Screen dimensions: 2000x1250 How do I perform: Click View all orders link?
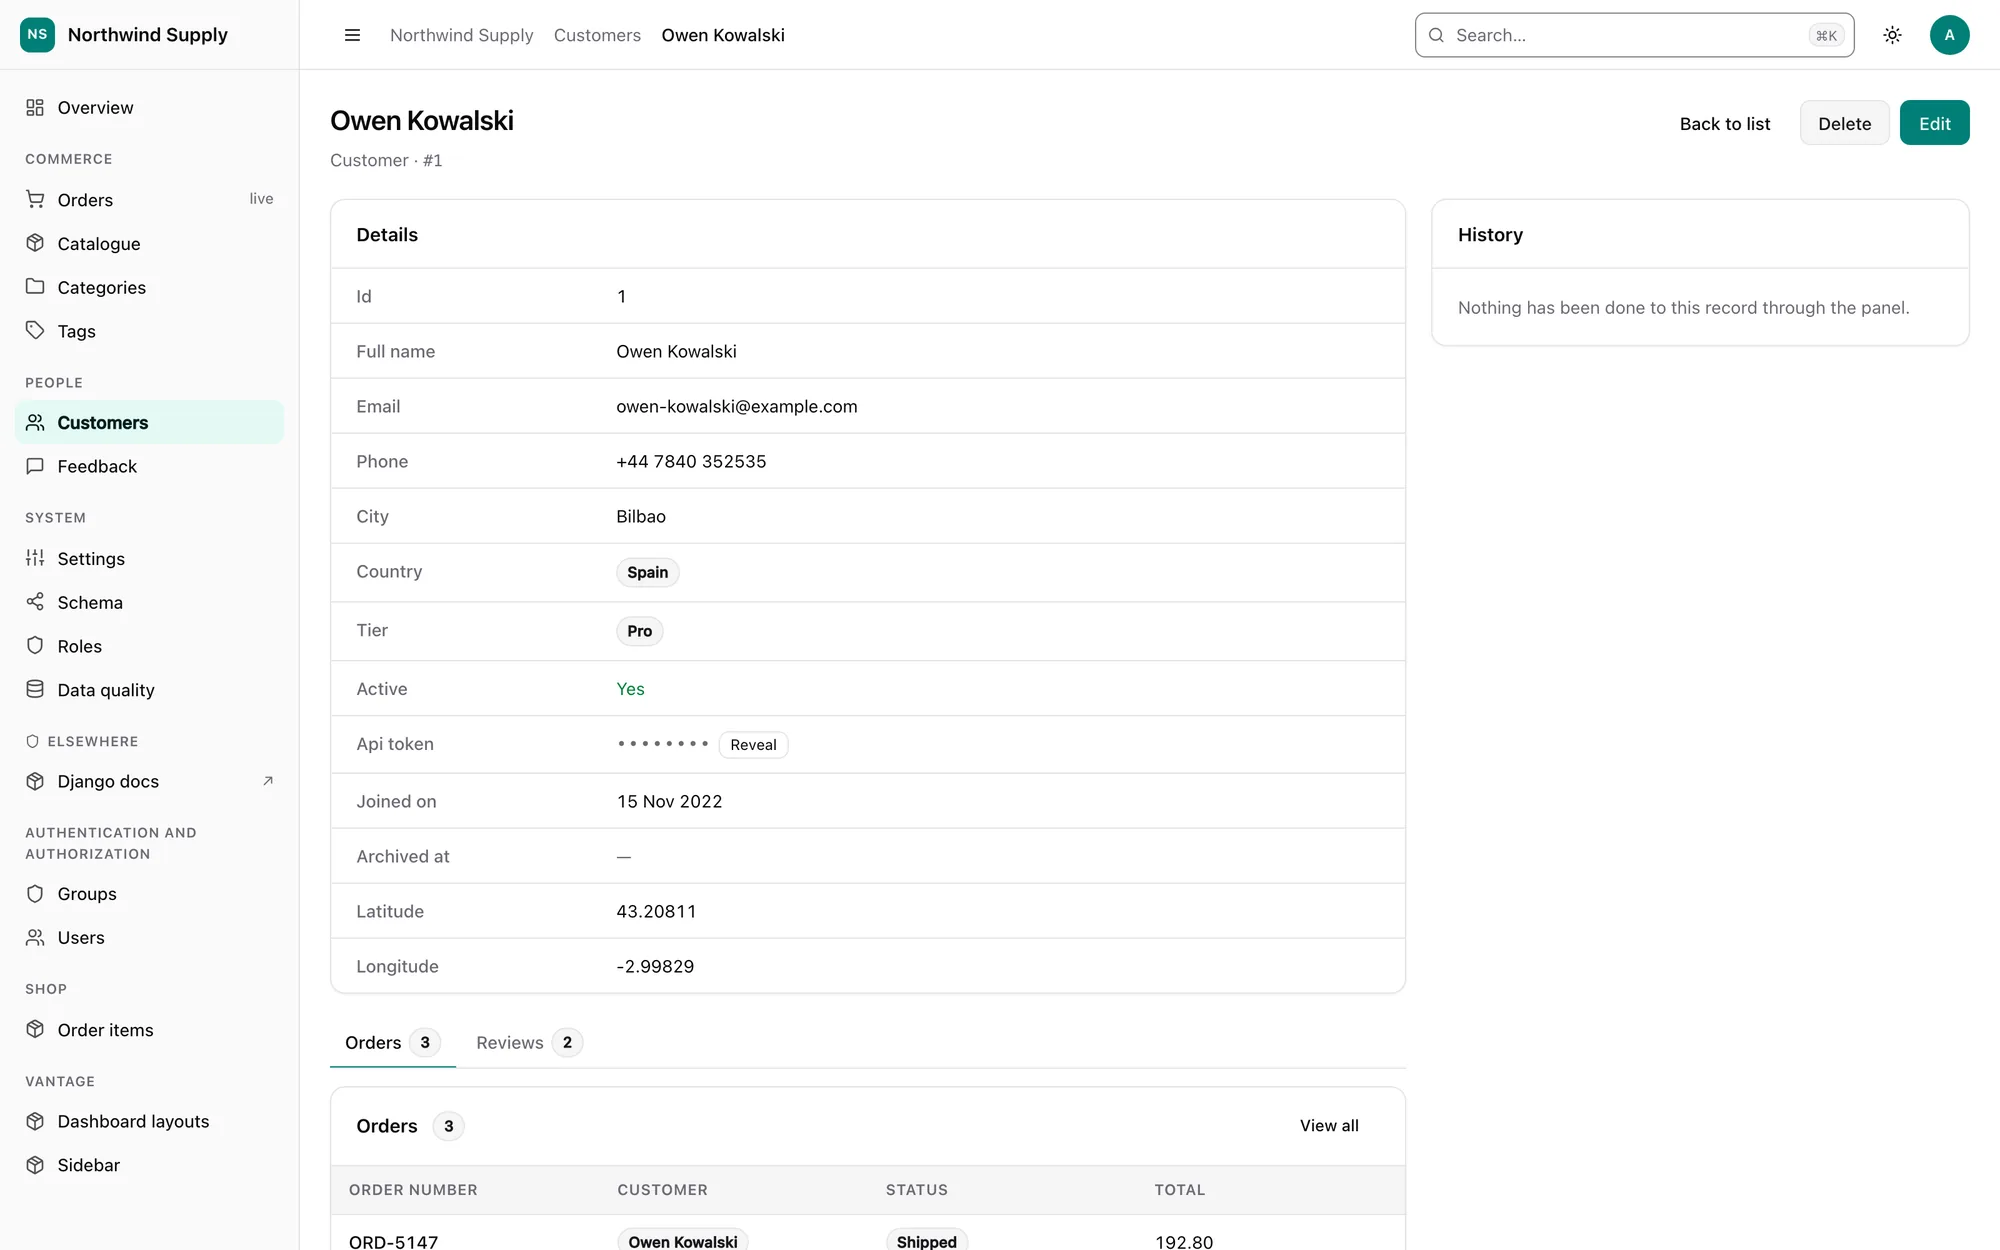click(1329, 1126)
